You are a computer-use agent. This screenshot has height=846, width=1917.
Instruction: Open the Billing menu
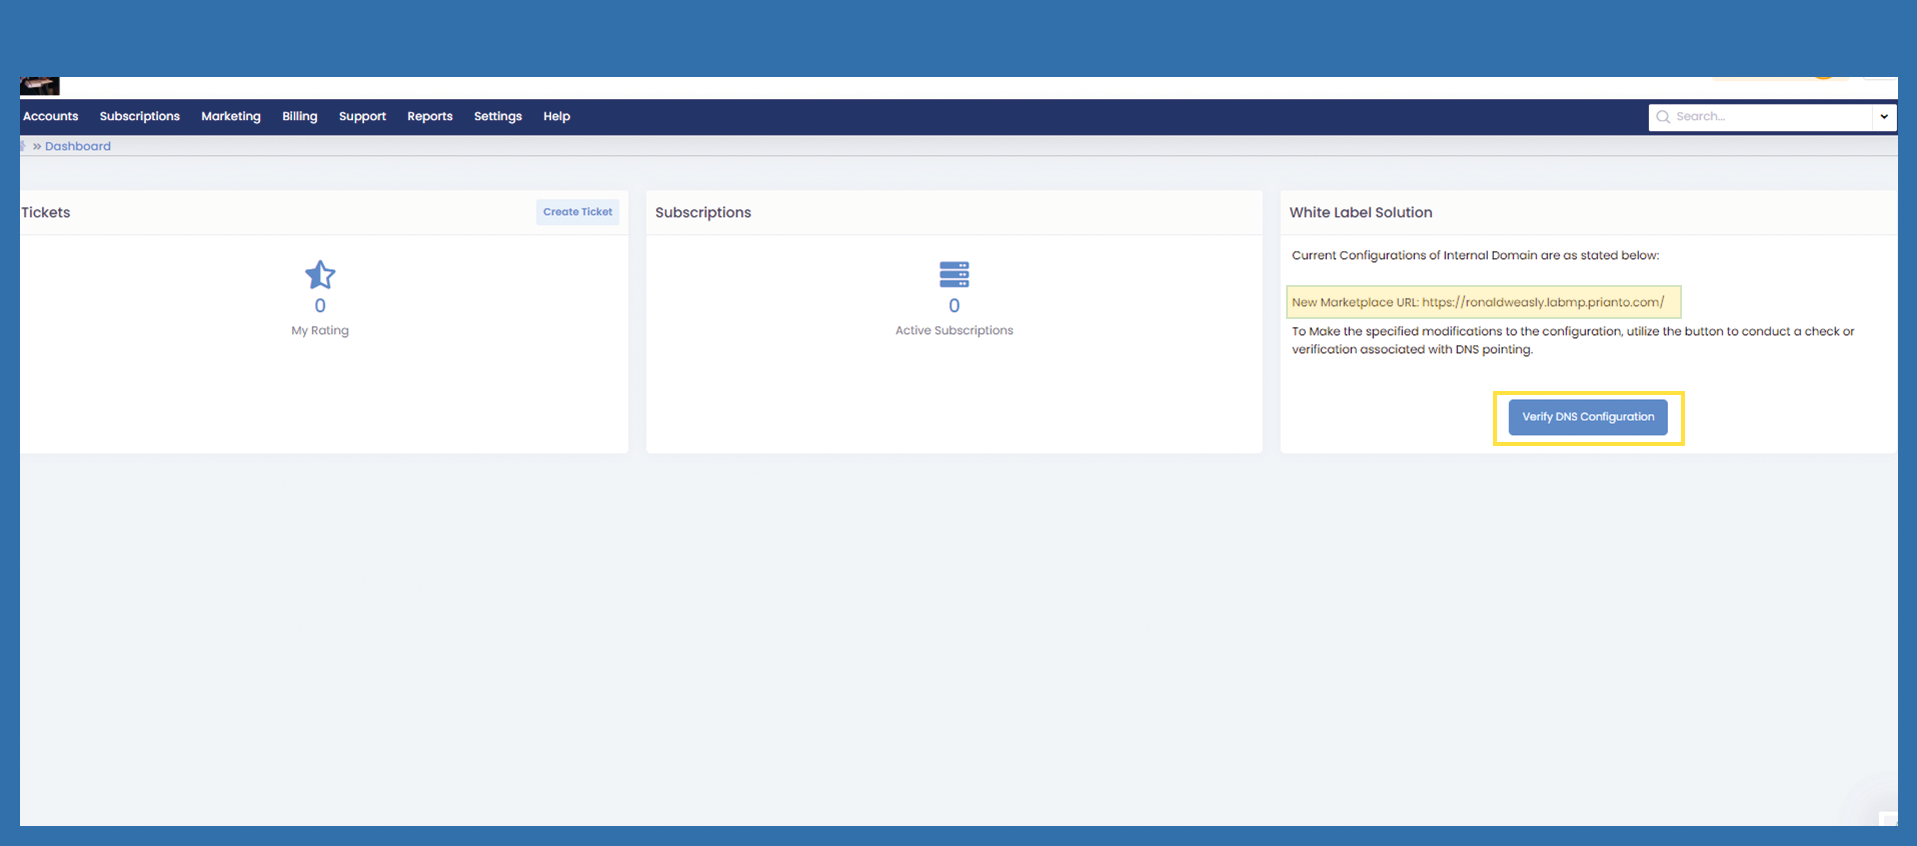pos(300,117)
